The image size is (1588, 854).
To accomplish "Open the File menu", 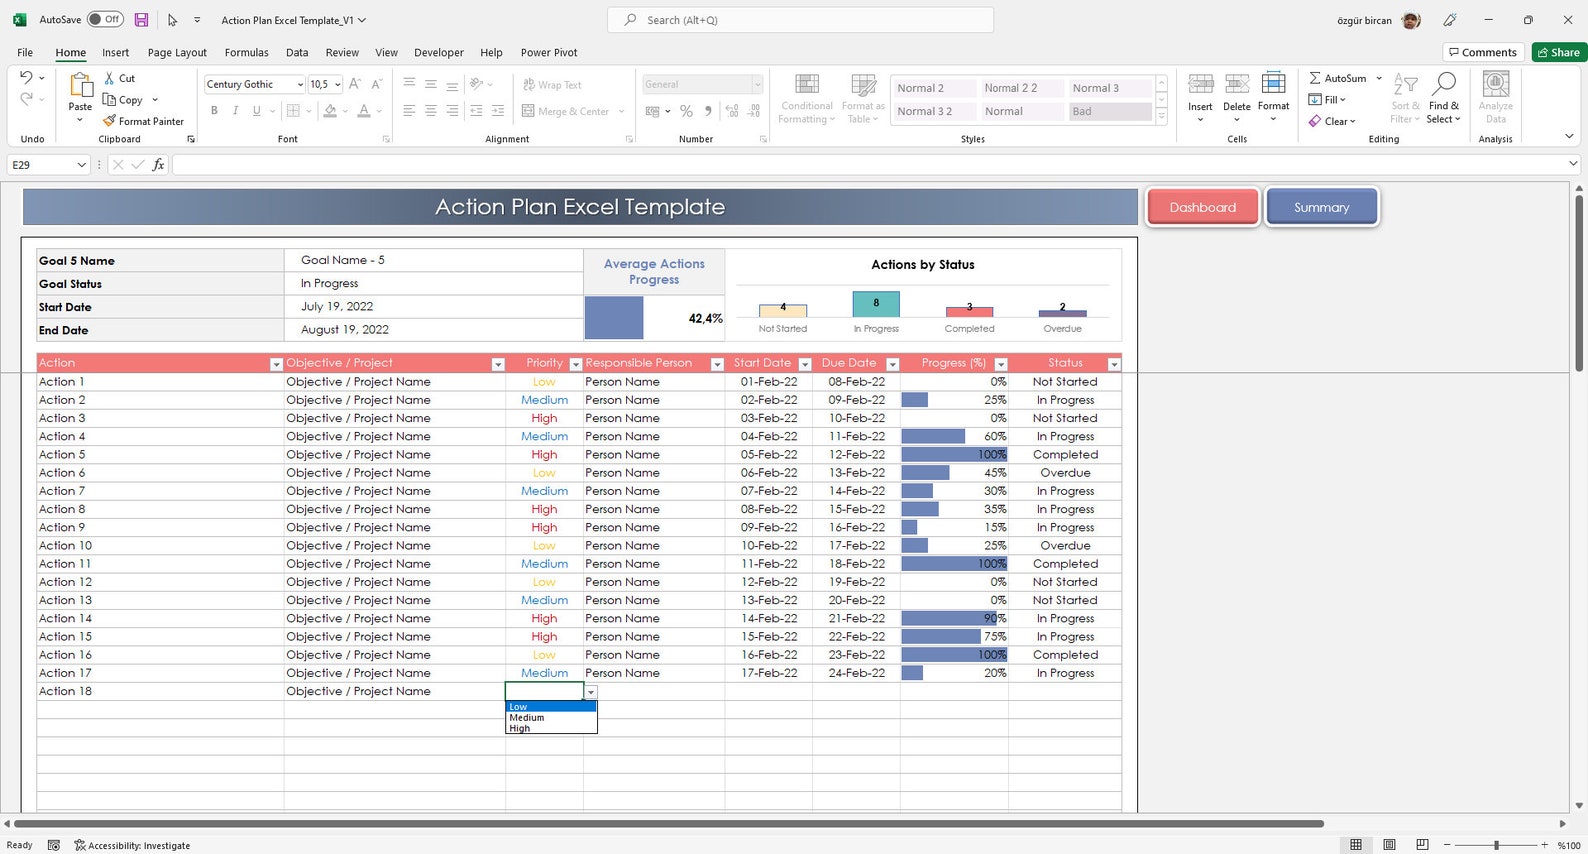I will [25, 53].
